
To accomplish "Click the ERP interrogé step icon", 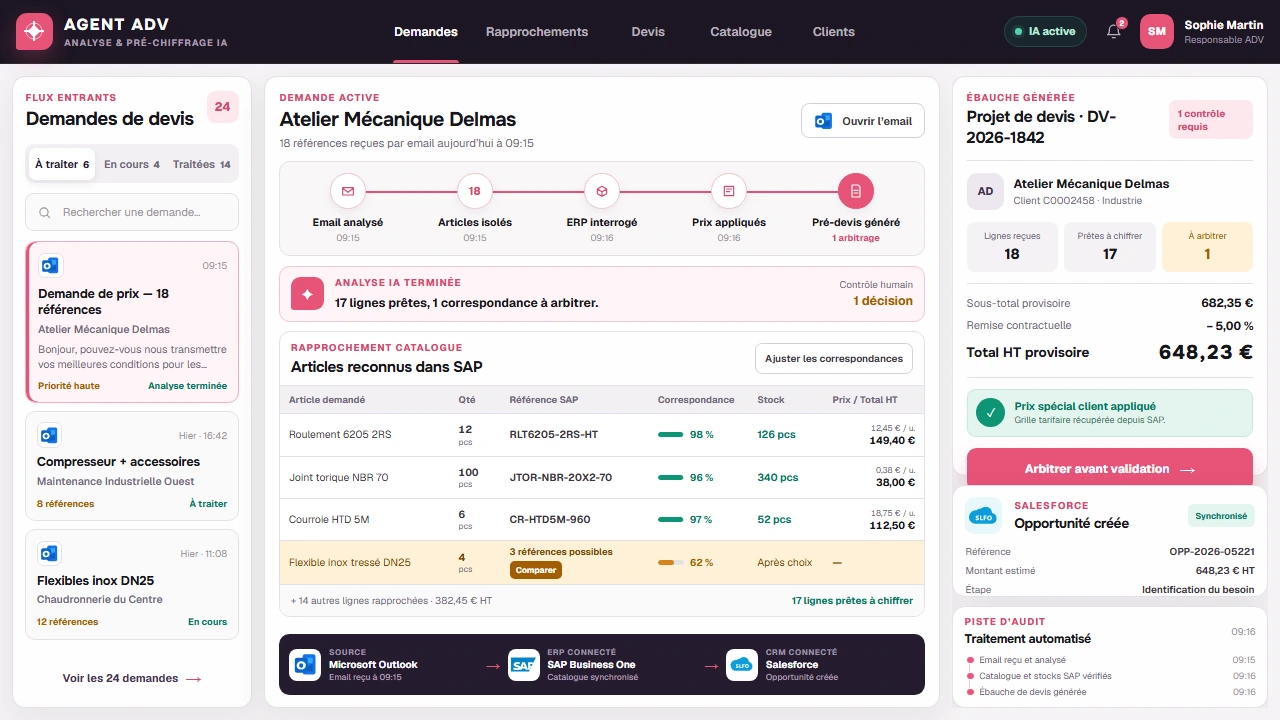I will [x=602, y=190].
